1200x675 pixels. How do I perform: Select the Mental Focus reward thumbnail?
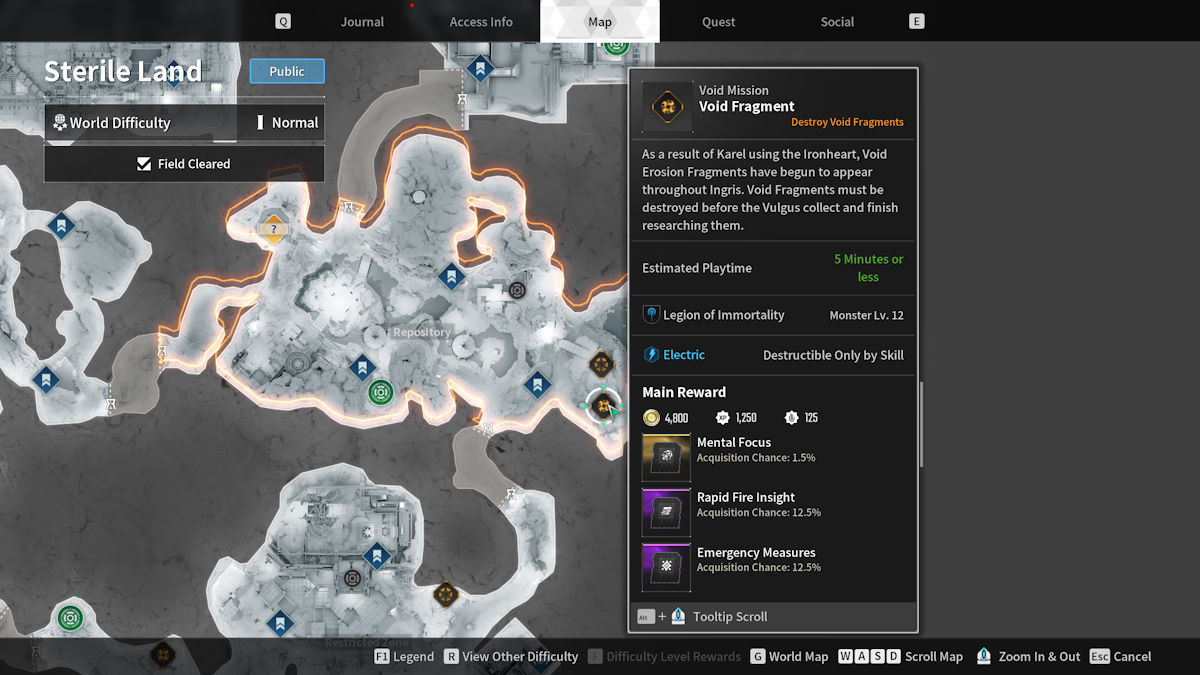coord(667,457)
